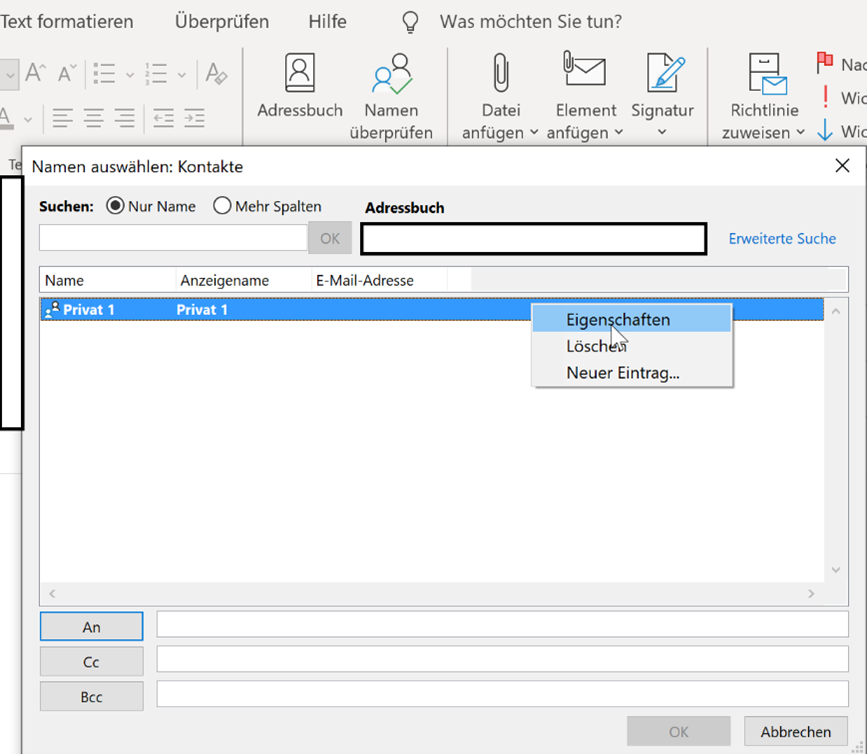Screen dimensions: 867x754
Task: Click the red flag follow-up icon
Action: [x=825, y=64]
